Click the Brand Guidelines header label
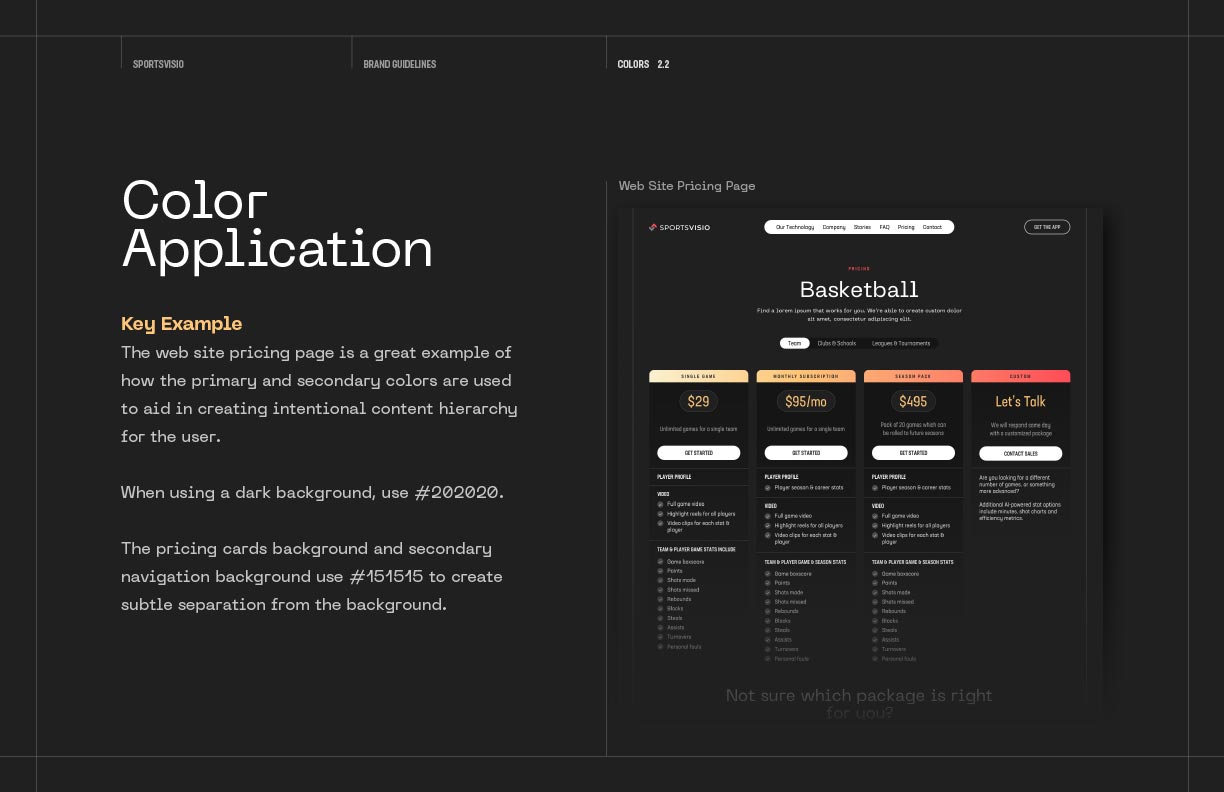Screen dimensions: 1224x792 click(x=400, y=64)
